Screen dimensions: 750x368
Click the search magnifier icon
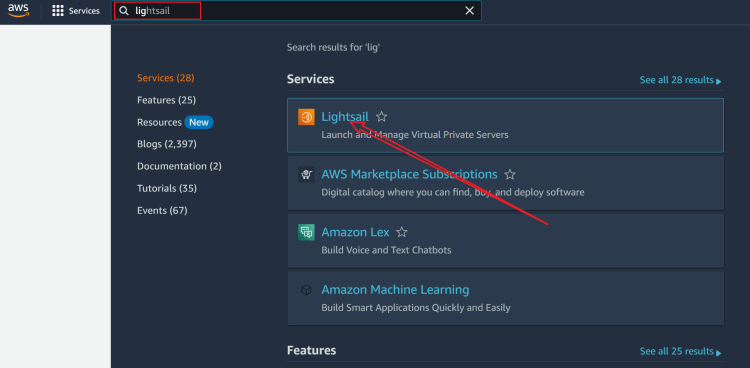pyautogui.click(x=124, y=11)
